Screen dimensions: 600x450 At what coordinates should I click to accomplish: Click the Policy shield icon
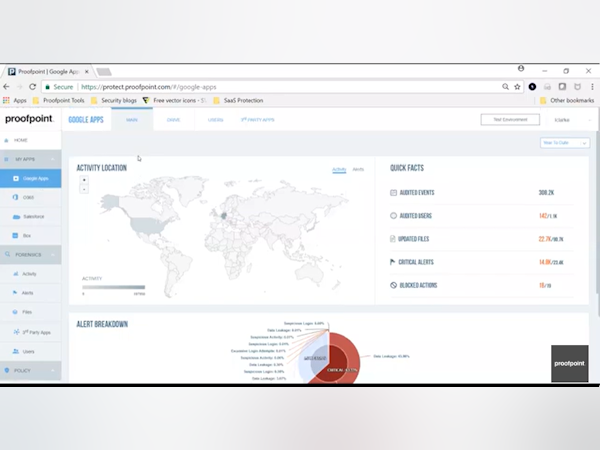pos(7,370)
